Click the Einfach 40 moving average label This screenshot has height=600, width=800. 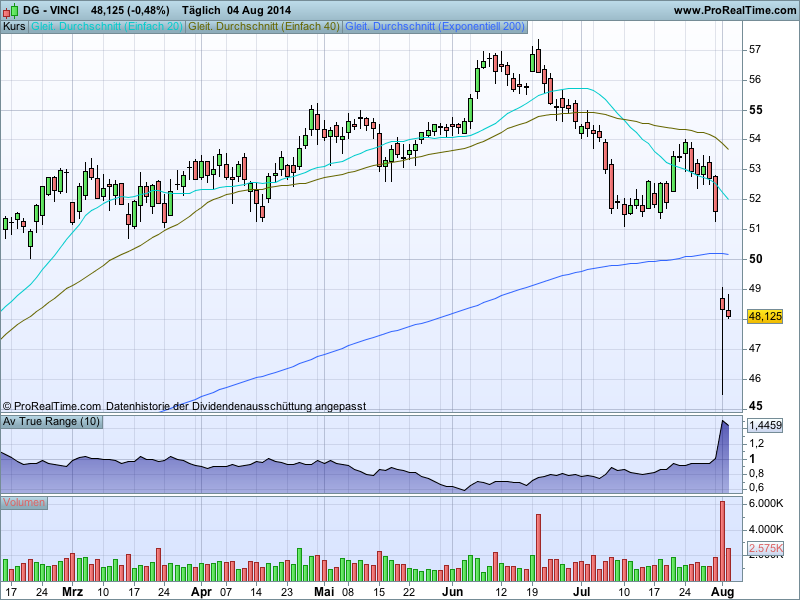[x=264, y=27]
